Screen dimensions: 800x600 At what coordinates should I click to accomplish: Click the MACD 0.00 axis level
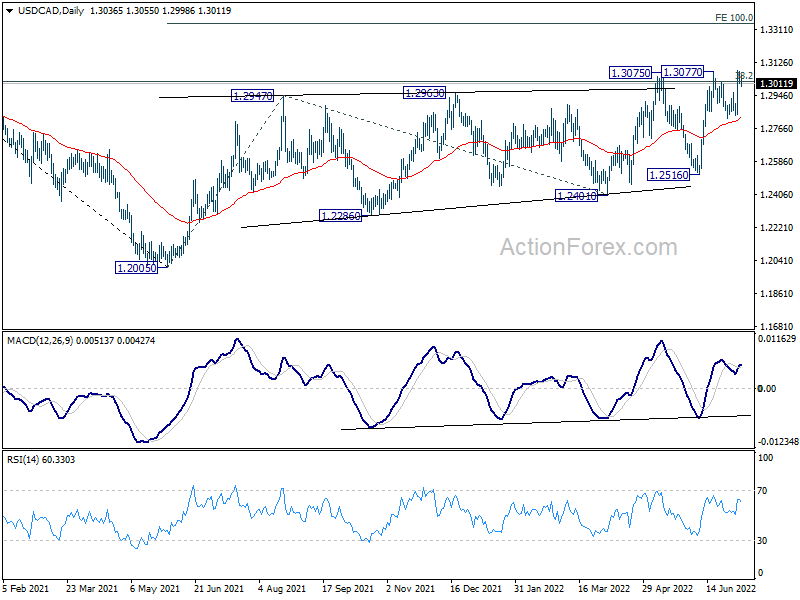pyautogui.click(x=766, y=388)
